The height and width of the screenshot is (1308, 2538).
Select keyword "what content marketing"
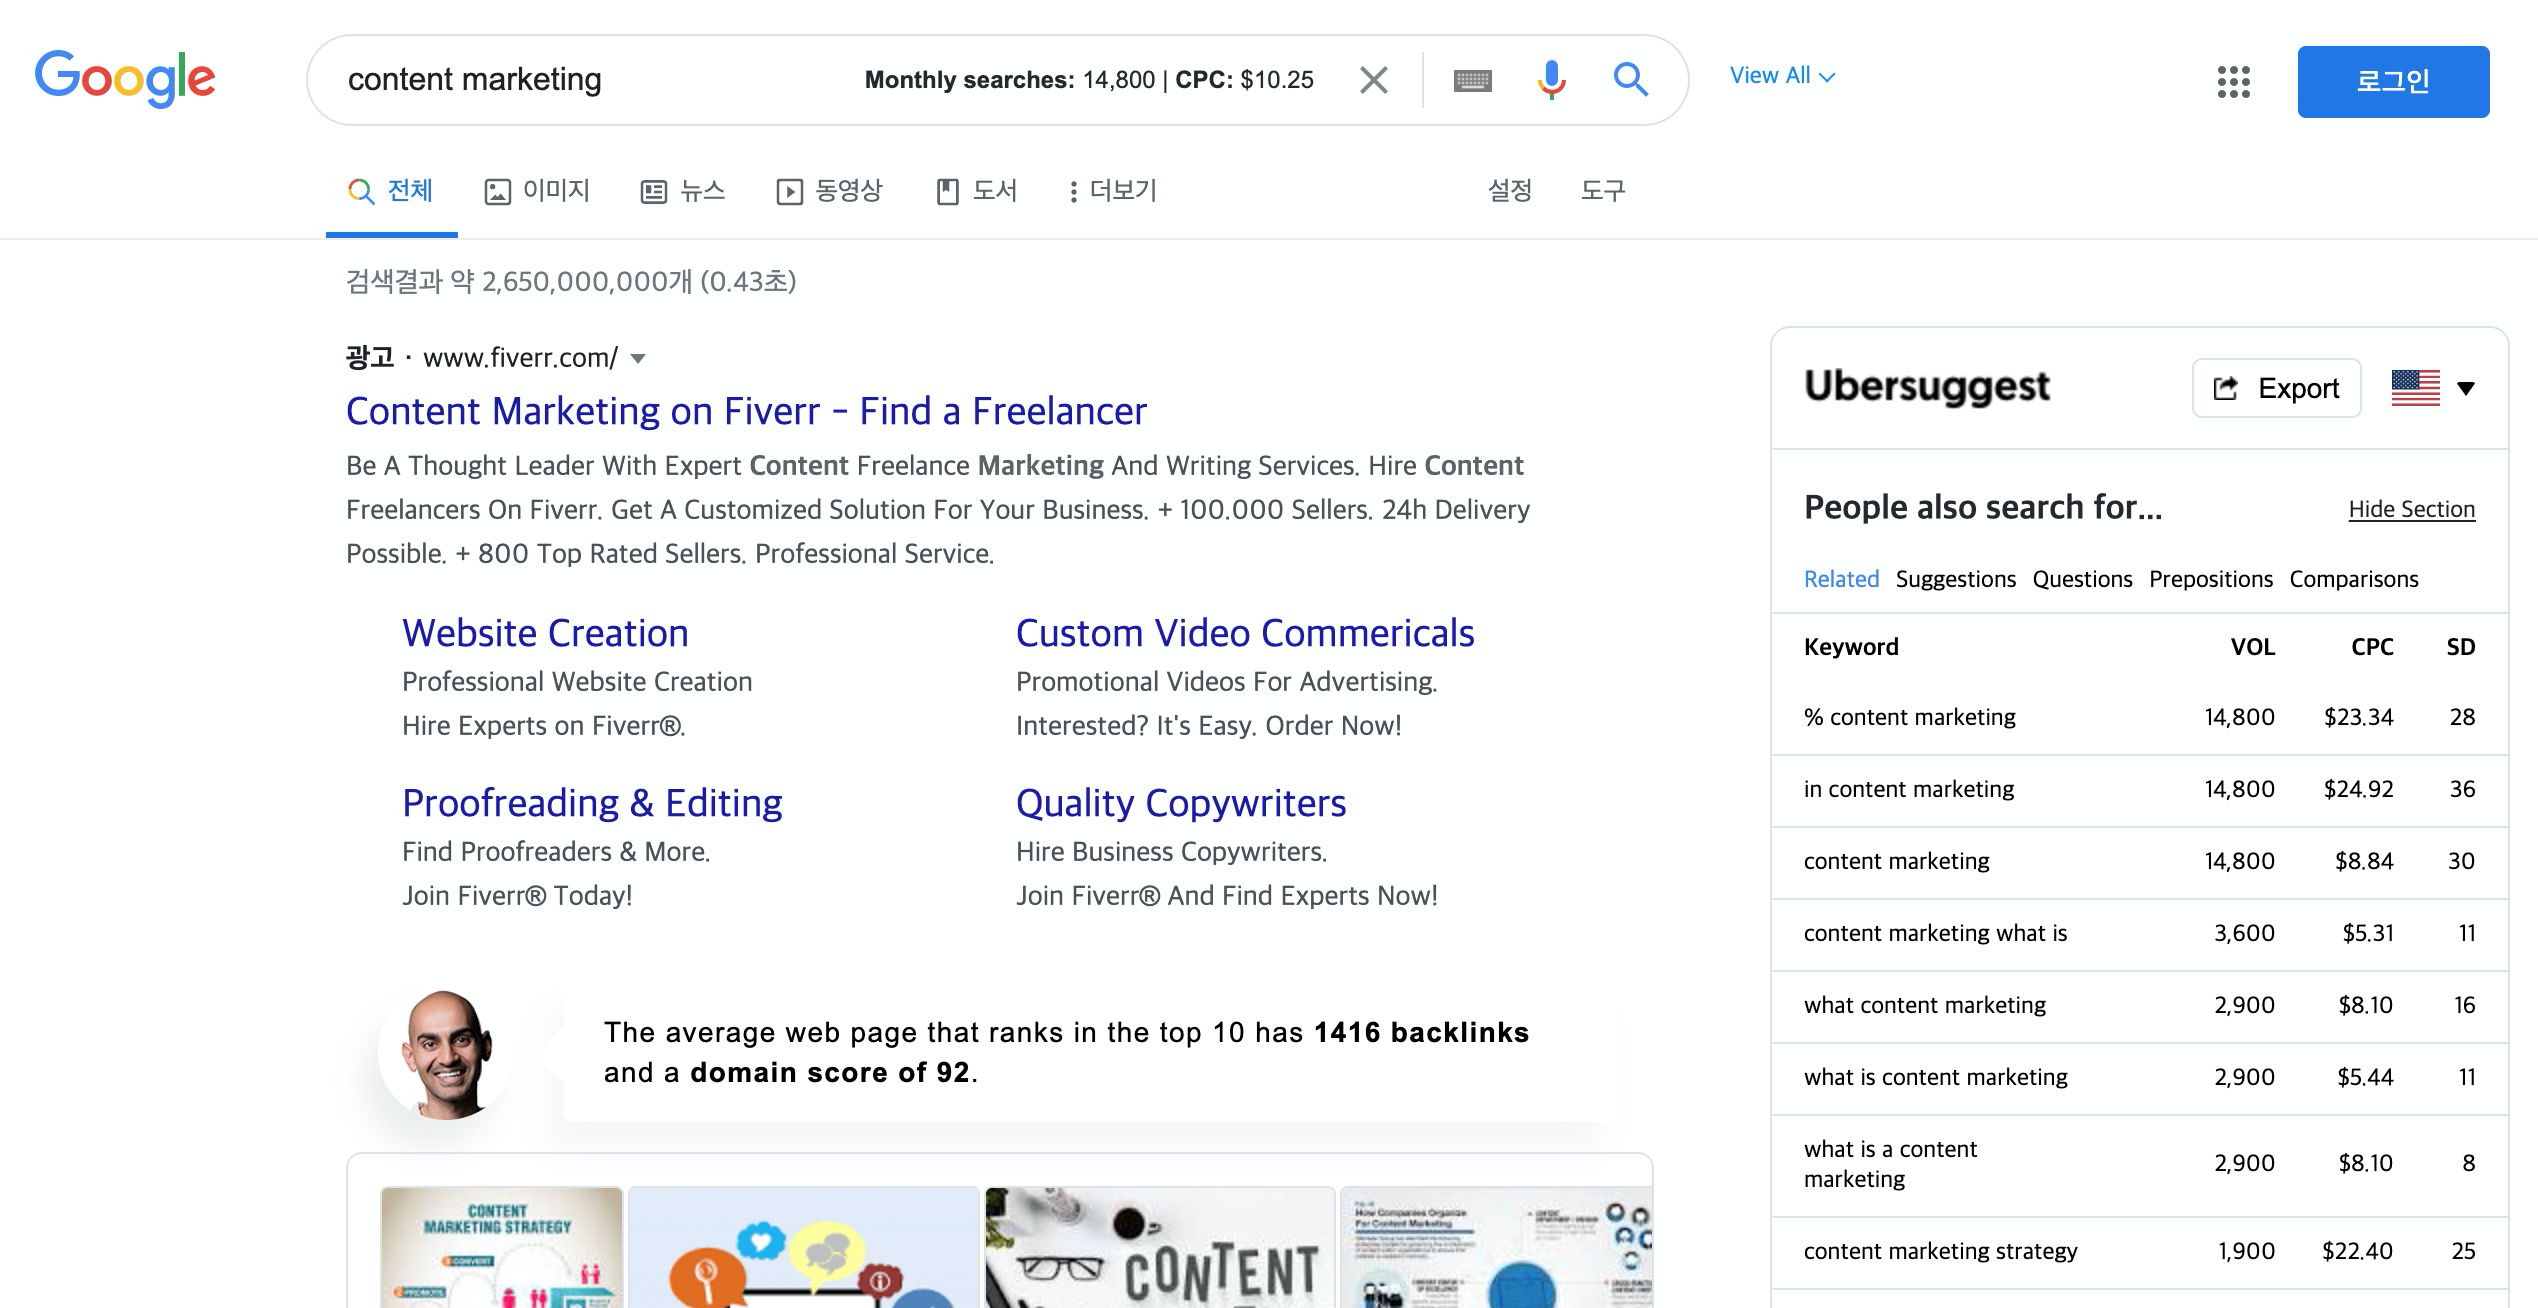(x=1925, y=1005)
